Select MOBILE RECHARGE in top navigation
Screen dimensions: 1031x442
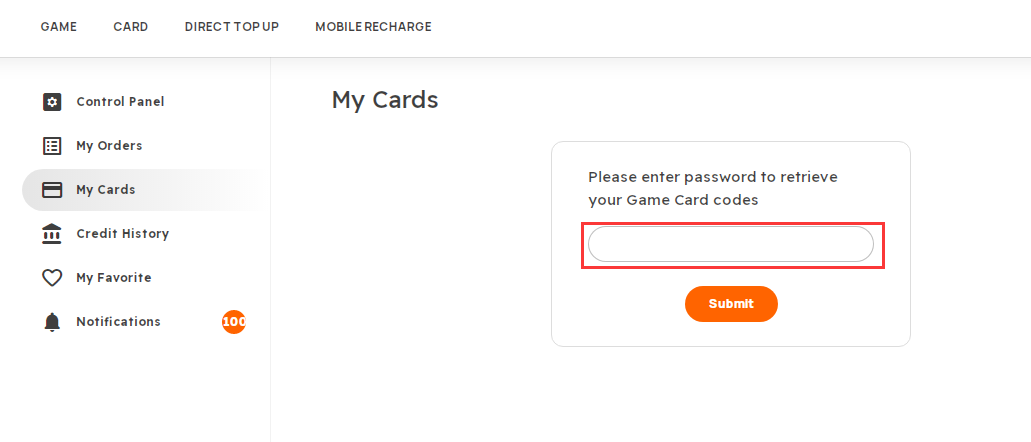click(x=373, y=27)
